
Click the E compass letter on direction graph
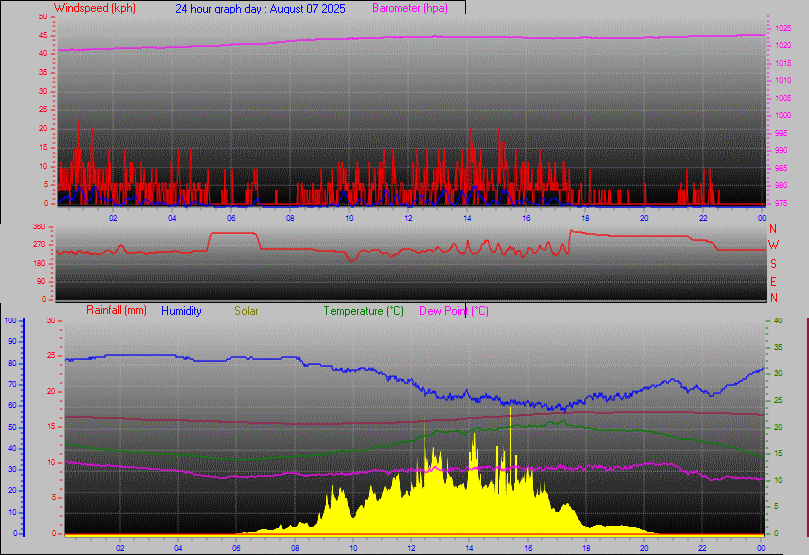coord(773,282)
